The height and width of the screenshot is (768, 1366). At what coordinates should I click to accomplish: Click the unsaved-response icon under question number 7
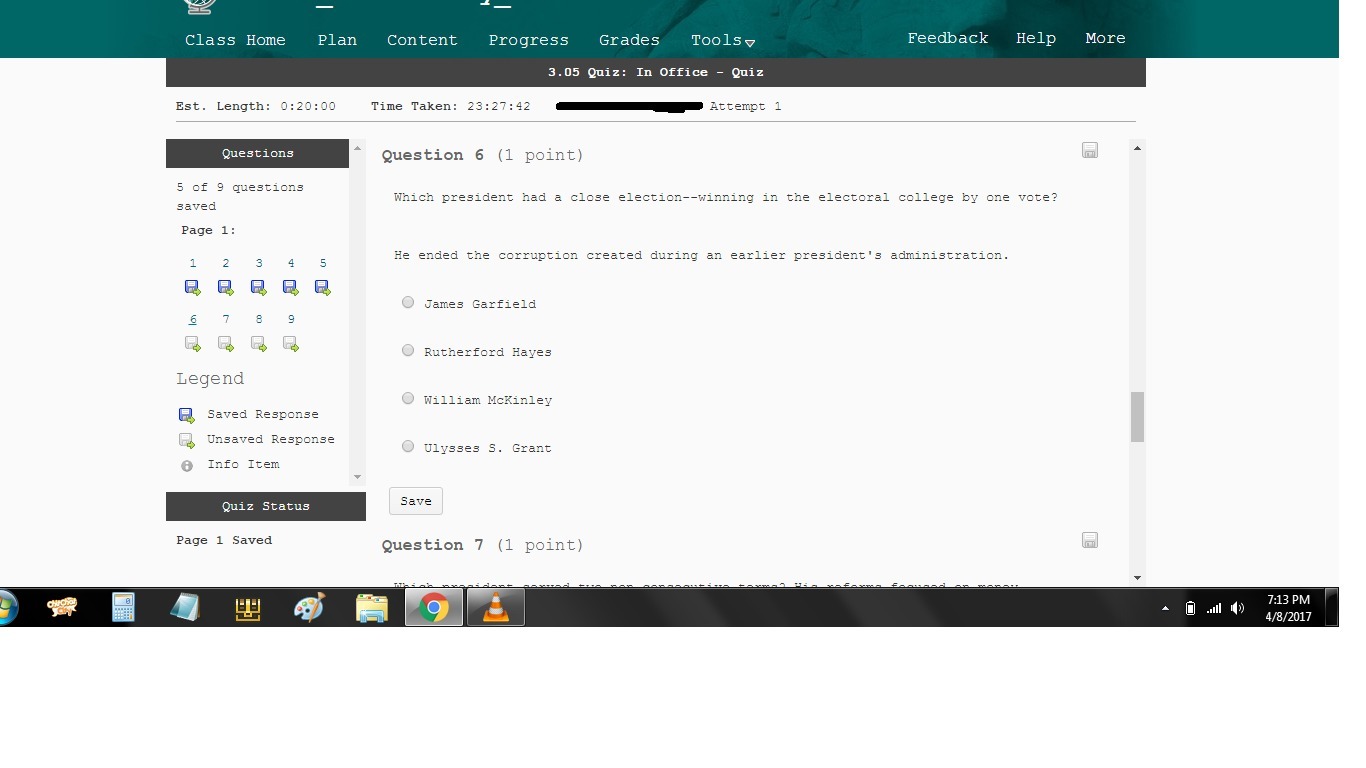point(226,344)
